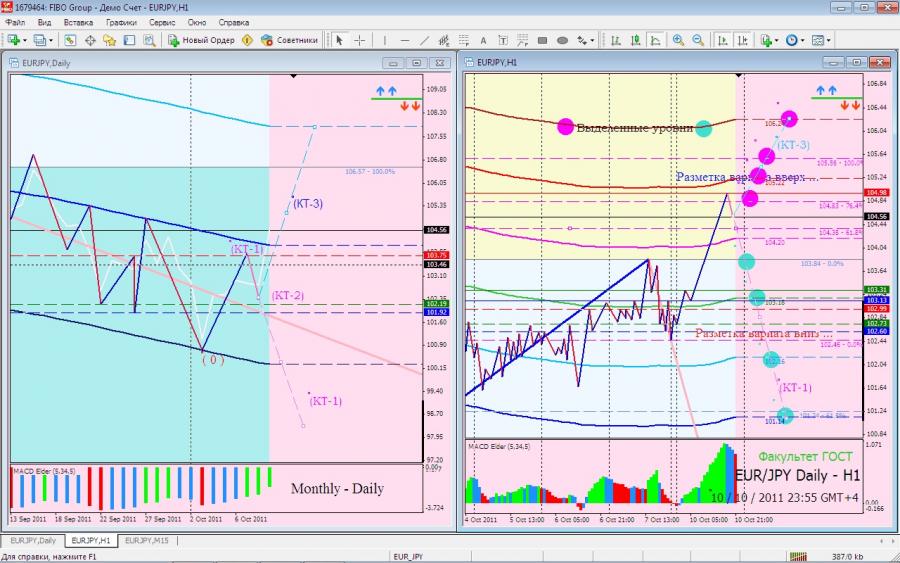Select the Fibonacci Retracement tool
This screenshot has width=900, height=563.
tap(464, 40)
